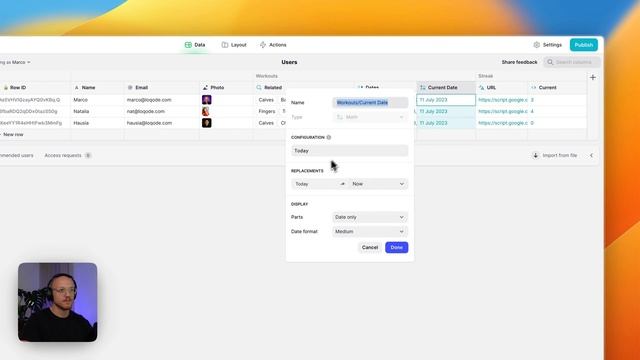Click the Email column type icon
The width and height of the screenshot is (640, 360).
[130, 87]
